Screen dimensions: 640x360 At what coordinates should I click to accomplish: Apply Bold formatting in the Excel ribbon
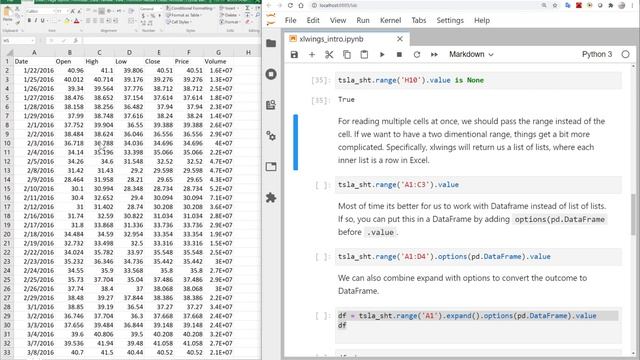[x=29, y=20]
